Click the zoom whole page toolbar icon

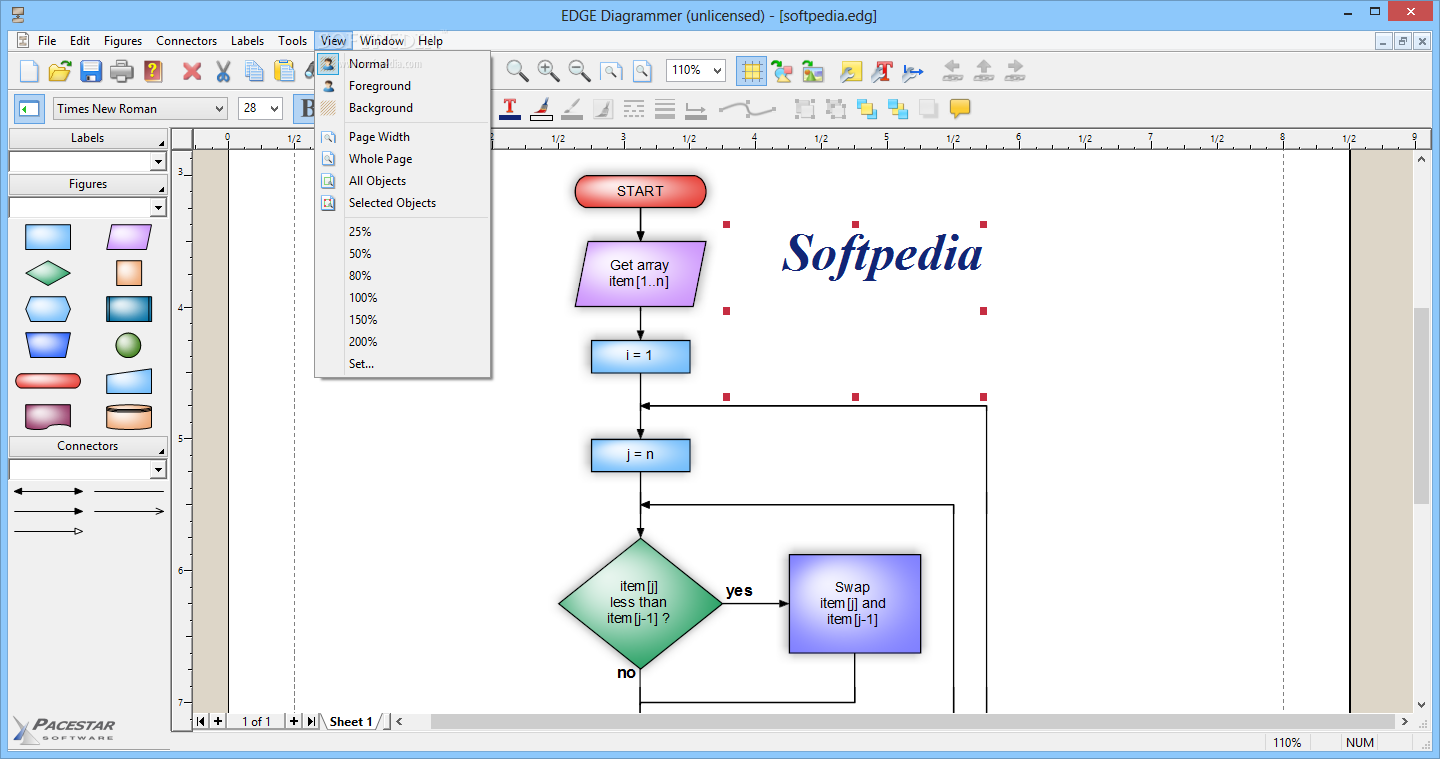pyautogui.click(x=641, y=71)
